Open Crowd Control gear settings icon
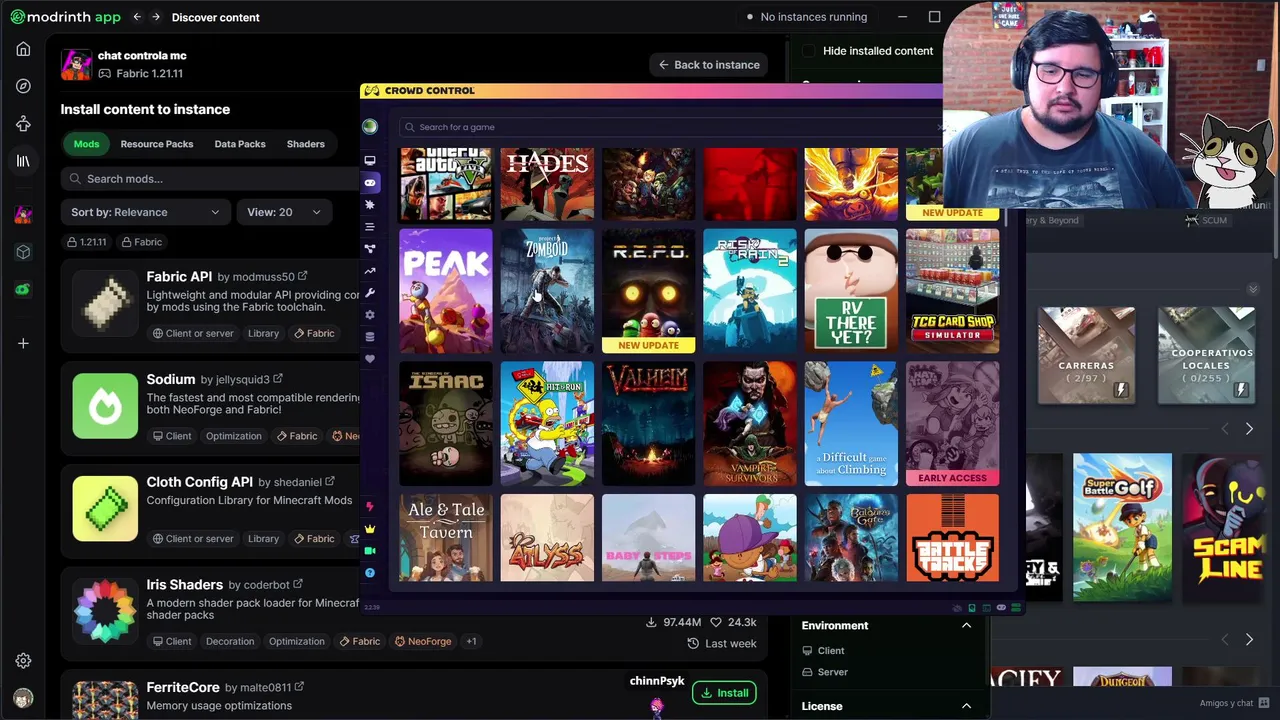The height and width of the screenshot is (720, 1280). coord(370,315)
